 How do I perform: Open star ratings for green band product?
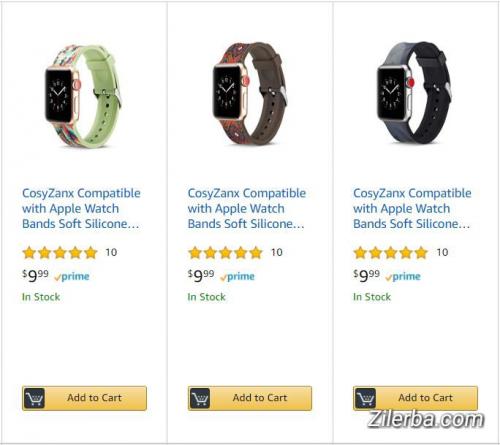[x=60, y=253]
